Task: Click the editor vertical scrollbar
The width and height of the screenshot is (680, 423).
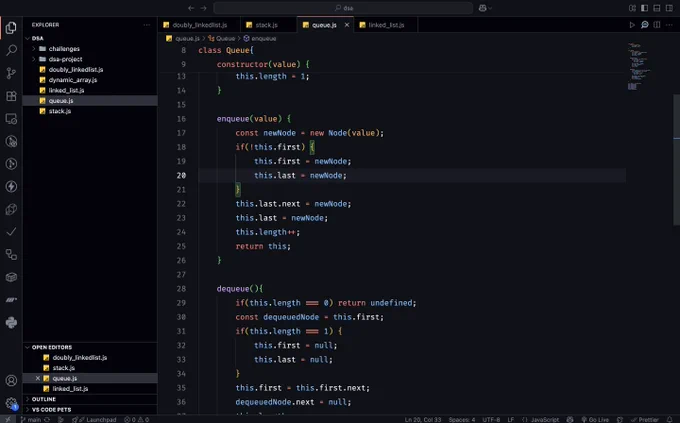Action: pyautogui.click(x=677, y=160)
